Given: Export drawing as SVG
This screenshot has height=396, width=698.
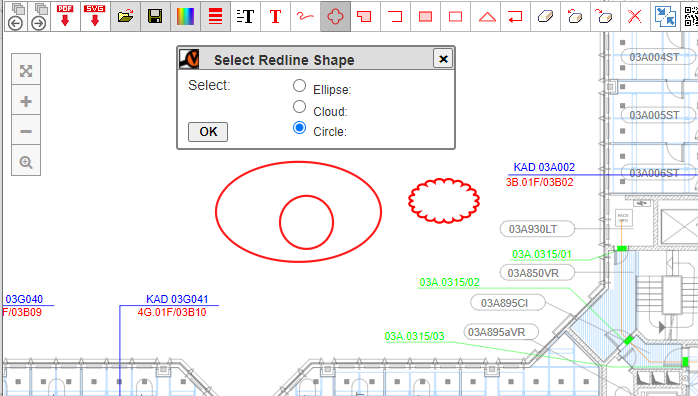Looking at the screenshot, I should (95, 16).
